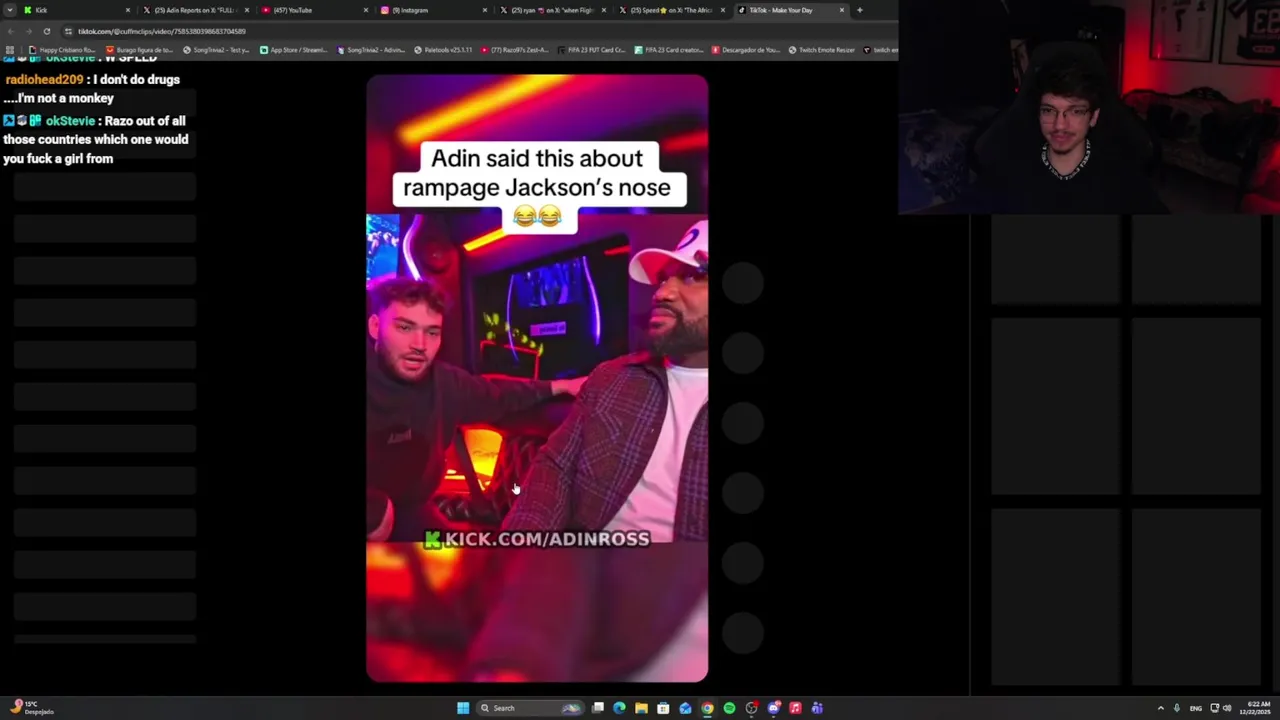
Task: Open network status in the system tray
Action: 1215,708
